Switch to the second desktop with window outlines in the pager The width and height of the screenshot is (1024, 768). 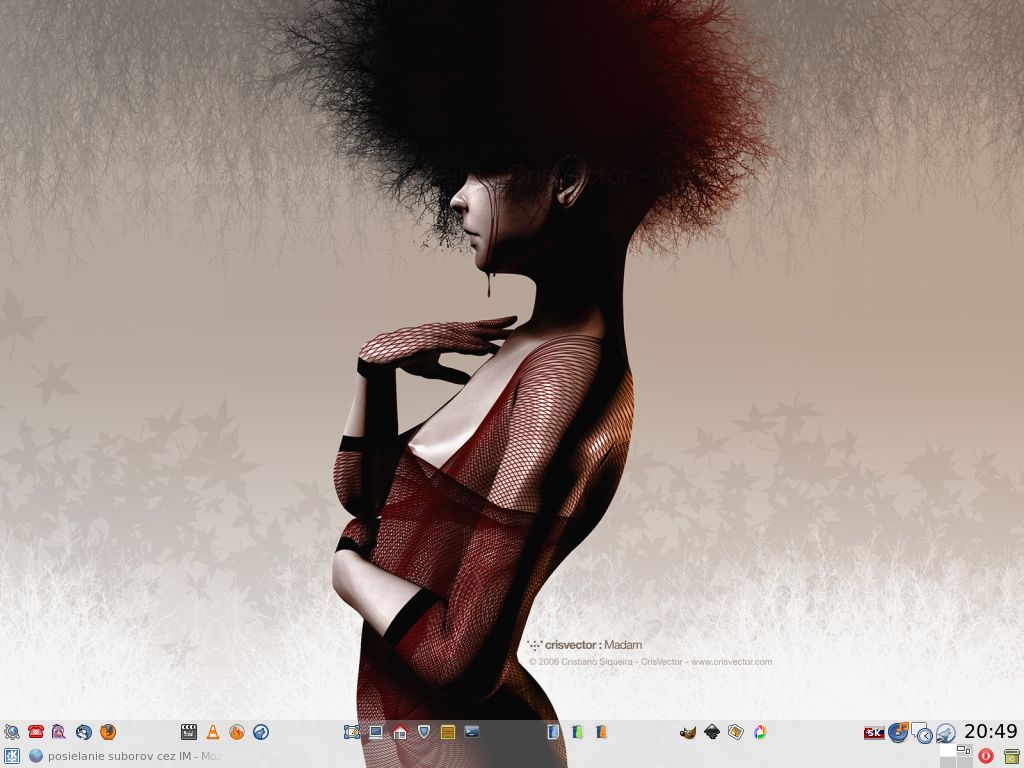click(964, 750)
